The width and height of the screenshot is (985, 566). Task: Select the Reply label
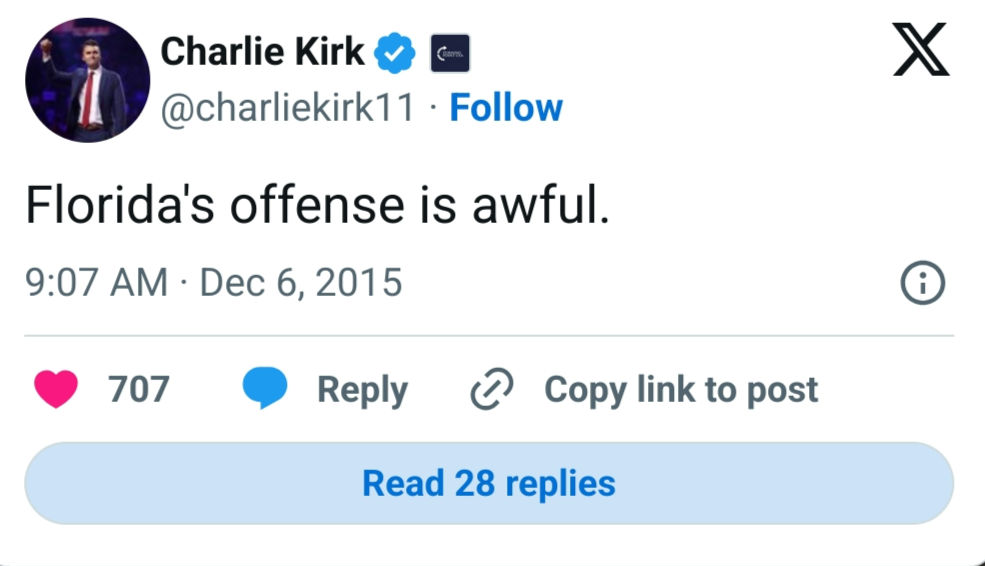tap(362, 390)
